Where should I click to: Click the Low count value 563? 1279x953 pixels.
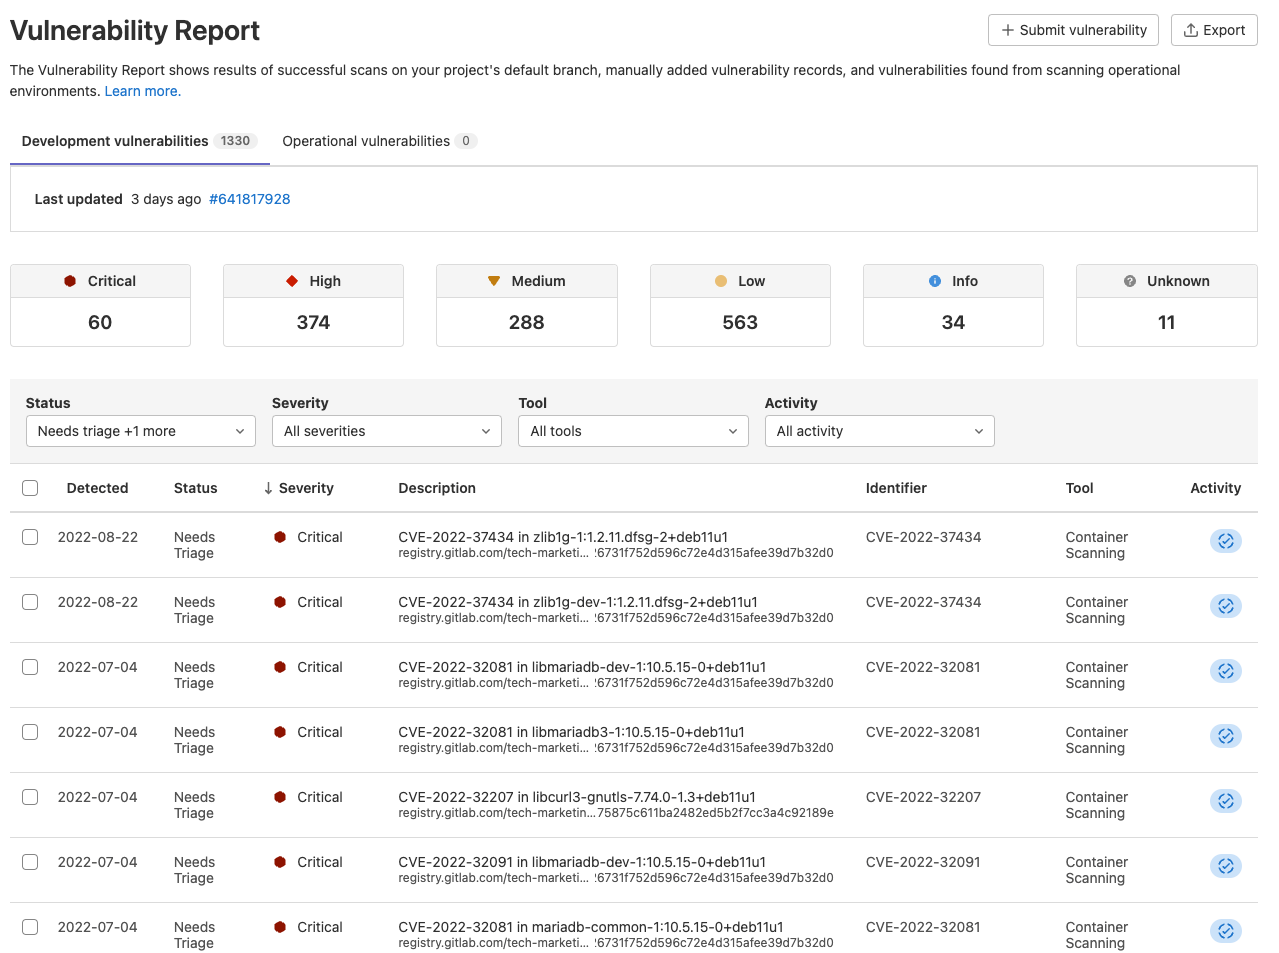(x=740, y=322)
